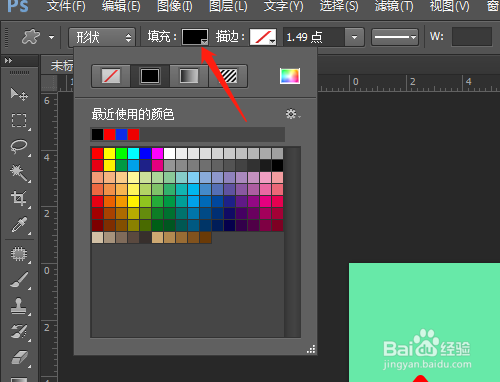
Task: Select the Lasso tool
Action: point(19,146)
